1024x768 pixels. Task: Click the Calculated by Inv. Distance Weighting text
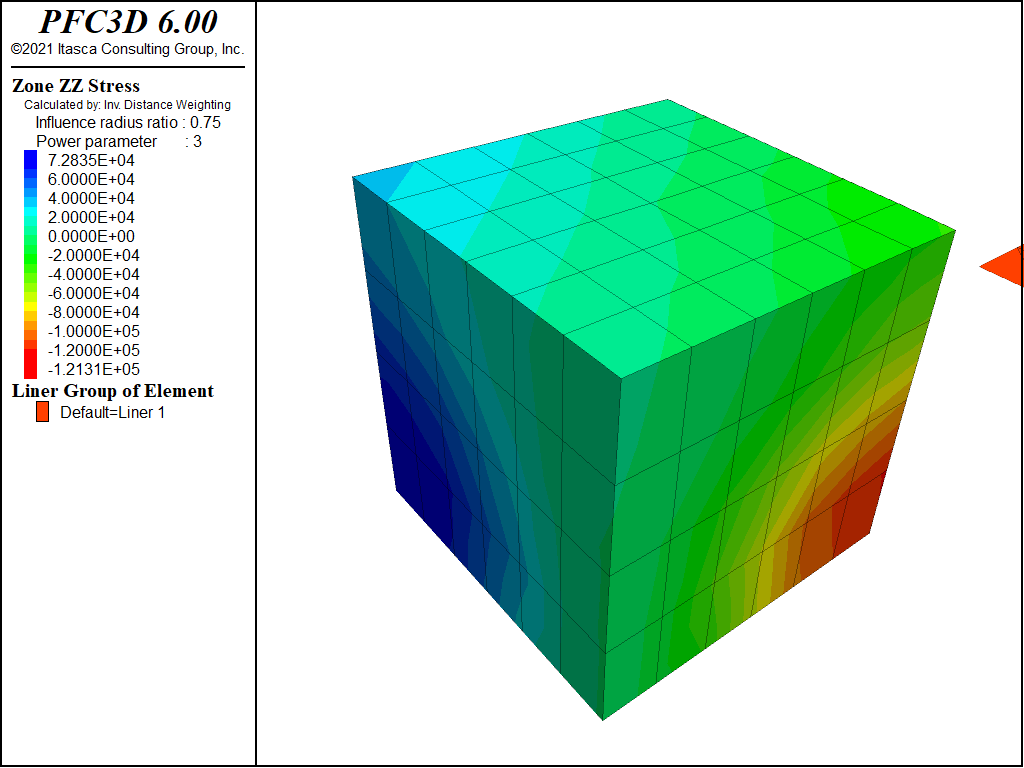click(x=127, y=104)
